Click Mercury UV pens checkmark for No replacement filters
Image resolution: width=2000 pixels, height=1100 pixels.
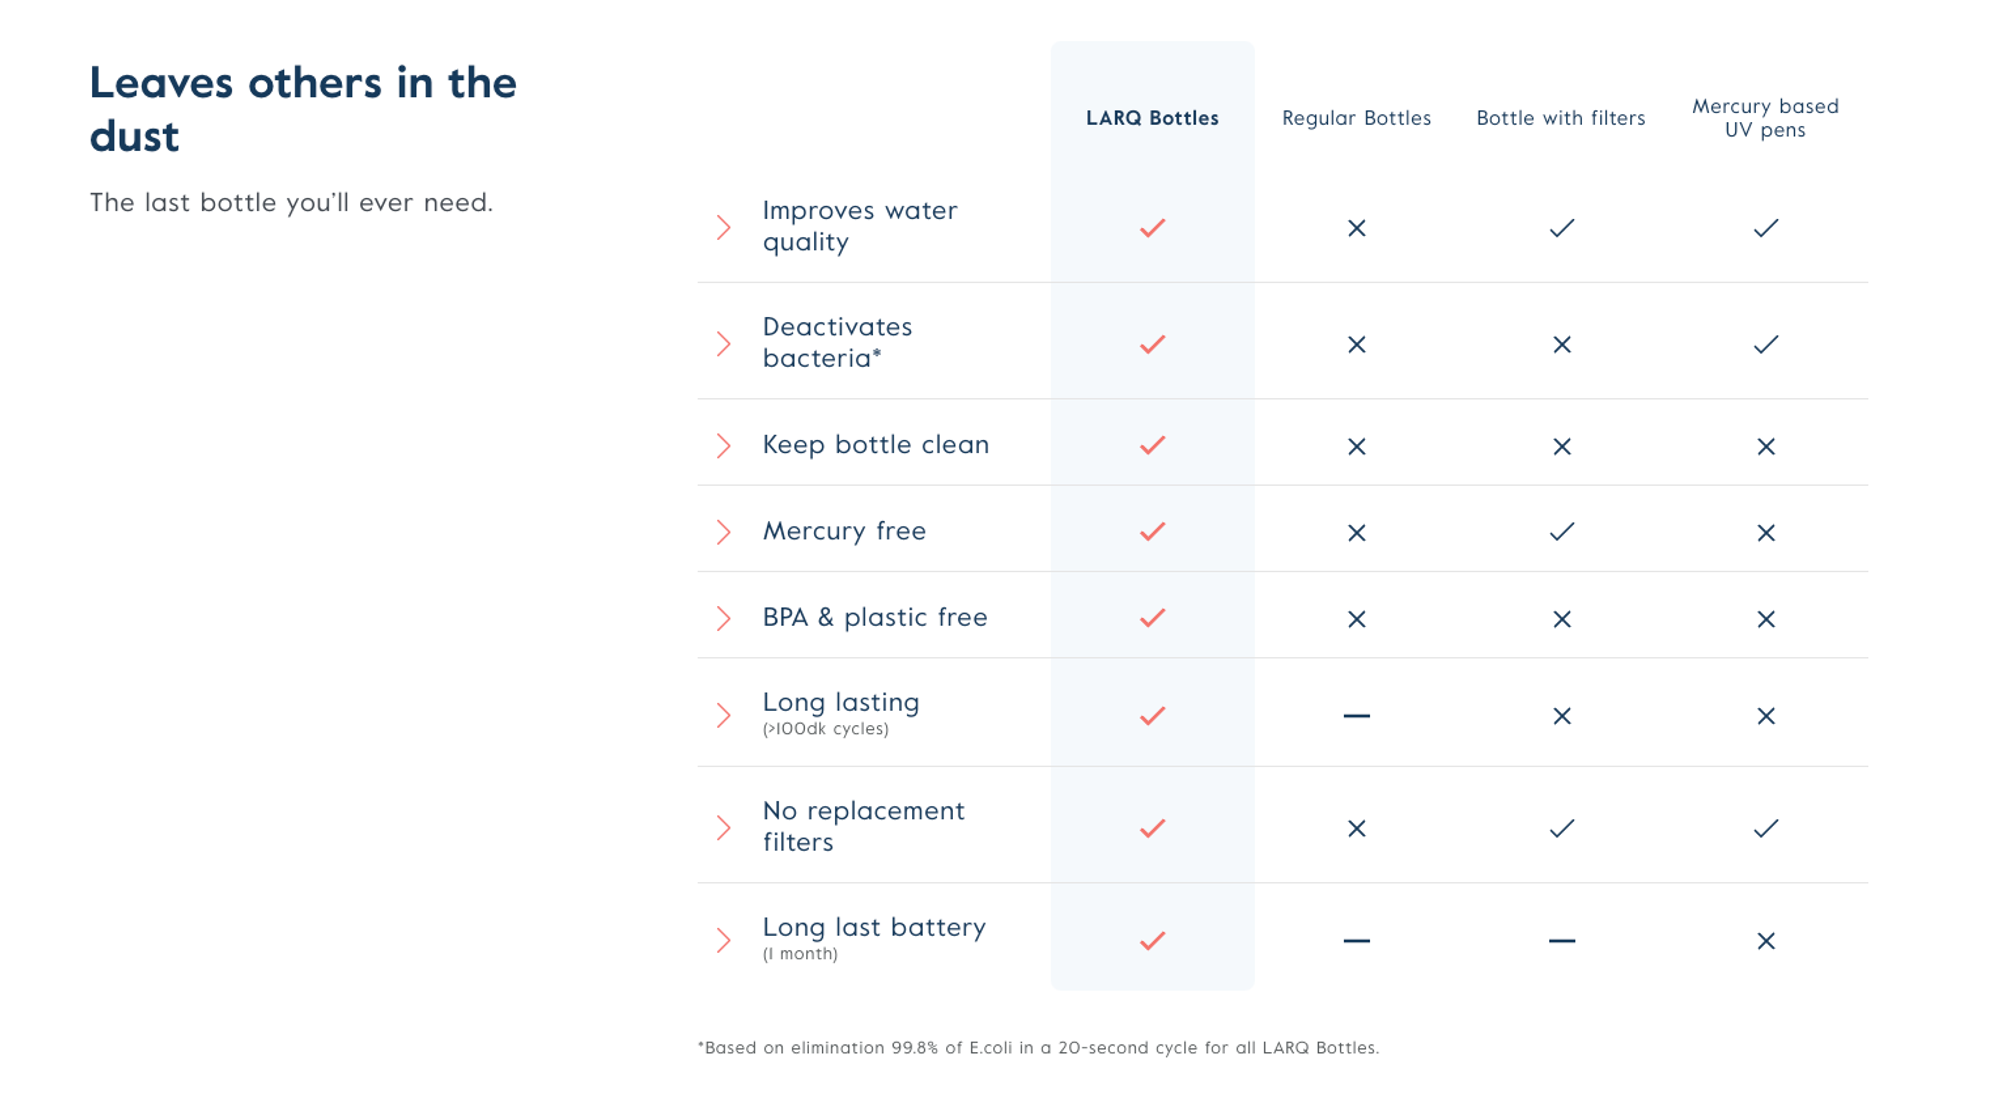(1766, 828)
